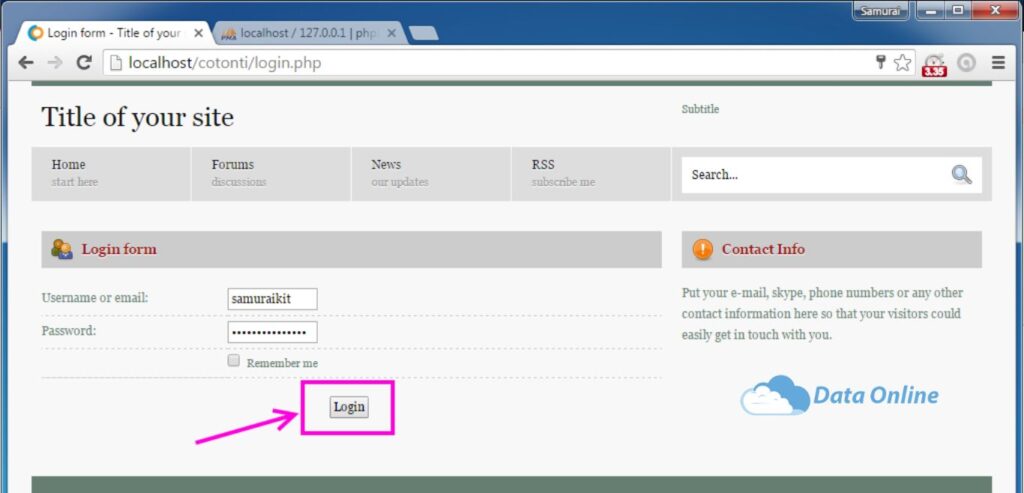
Task: Click the search magnifier icon
Action: 961,174
